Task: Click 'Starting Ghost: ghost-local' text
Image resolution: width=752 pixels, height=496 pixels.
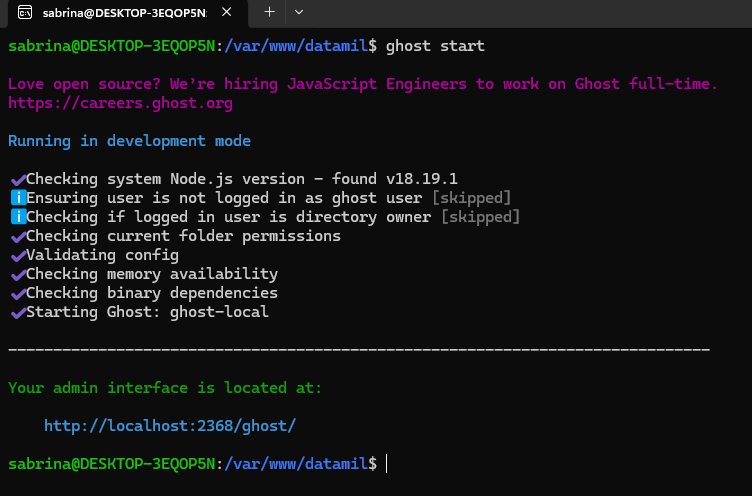Action: point(147,312)
